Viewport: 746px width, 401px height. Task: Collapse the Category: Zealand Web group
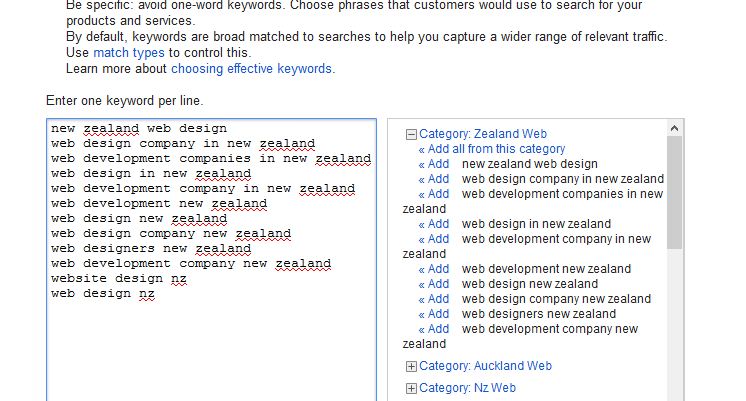click(411, 134)
